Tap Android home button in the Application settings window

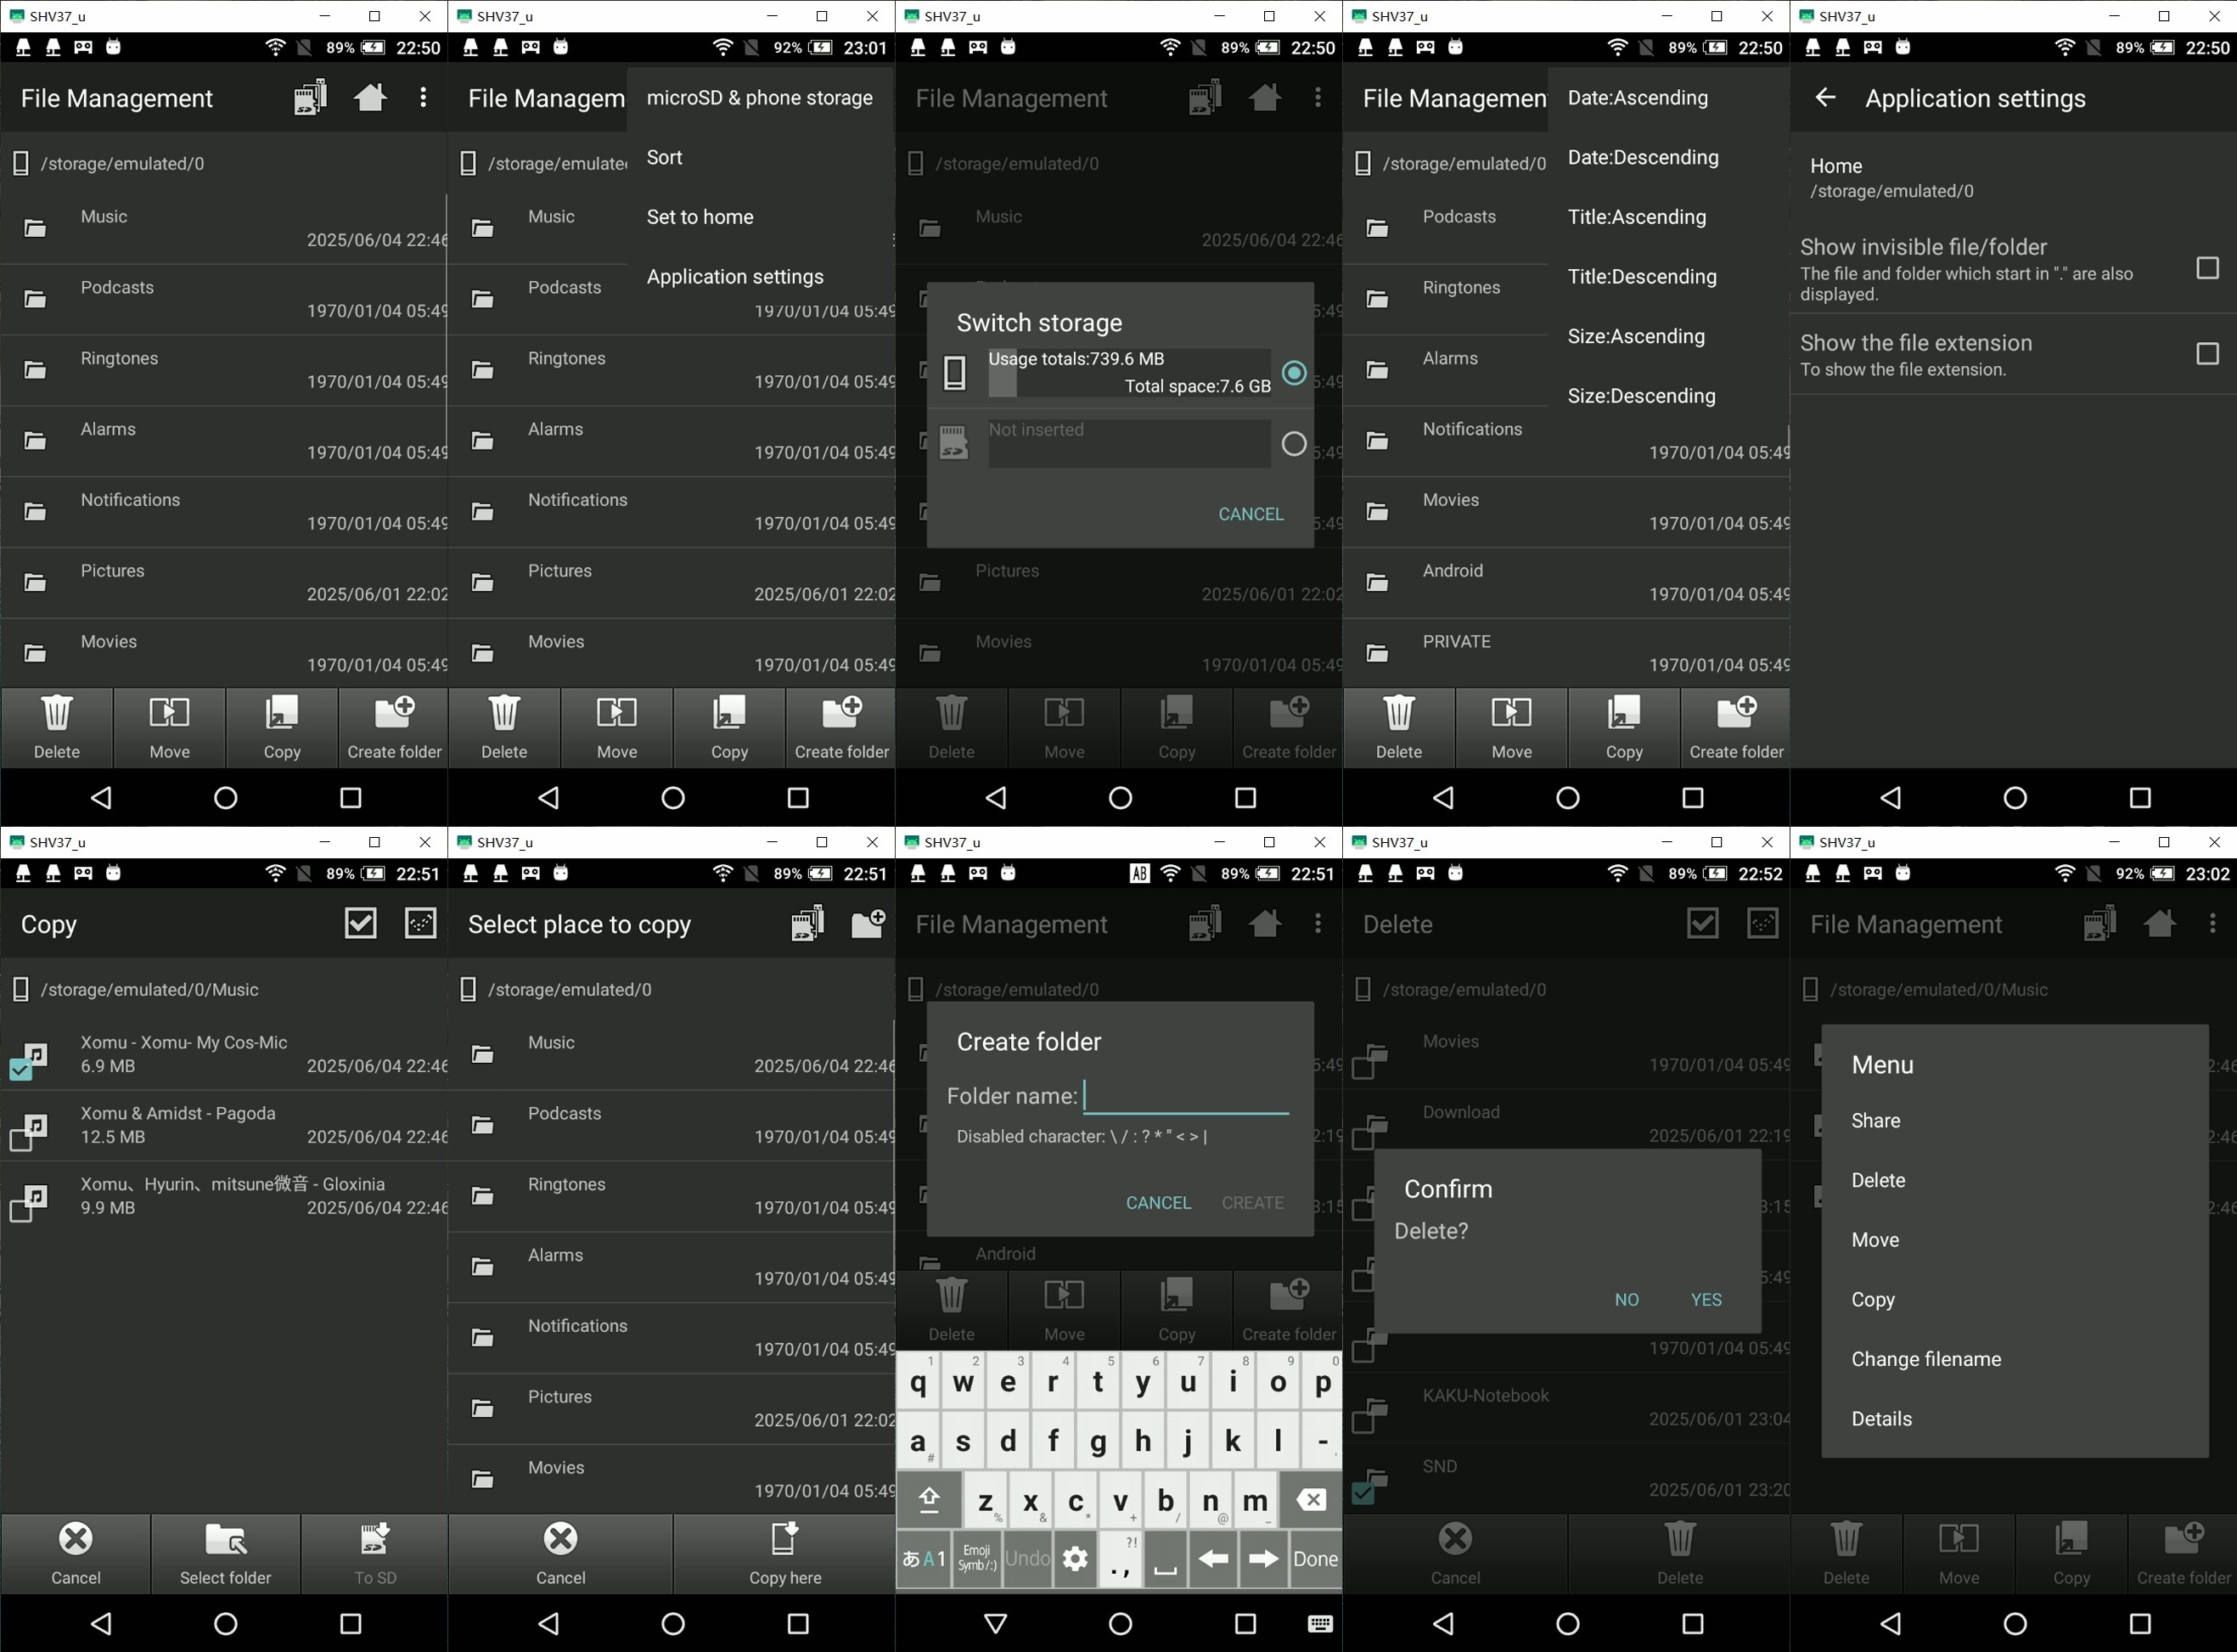(2014, 797)
